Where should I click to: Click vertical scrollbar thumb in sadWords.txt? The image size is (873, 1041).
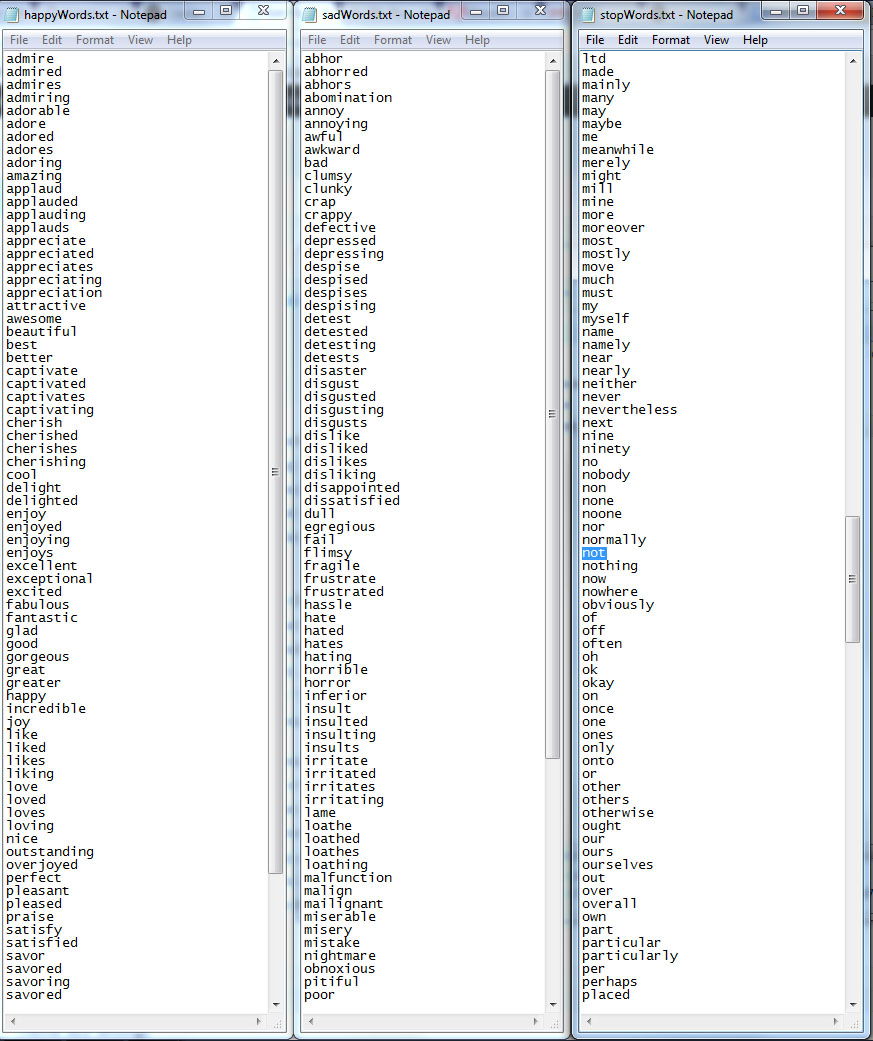(553, 414)
